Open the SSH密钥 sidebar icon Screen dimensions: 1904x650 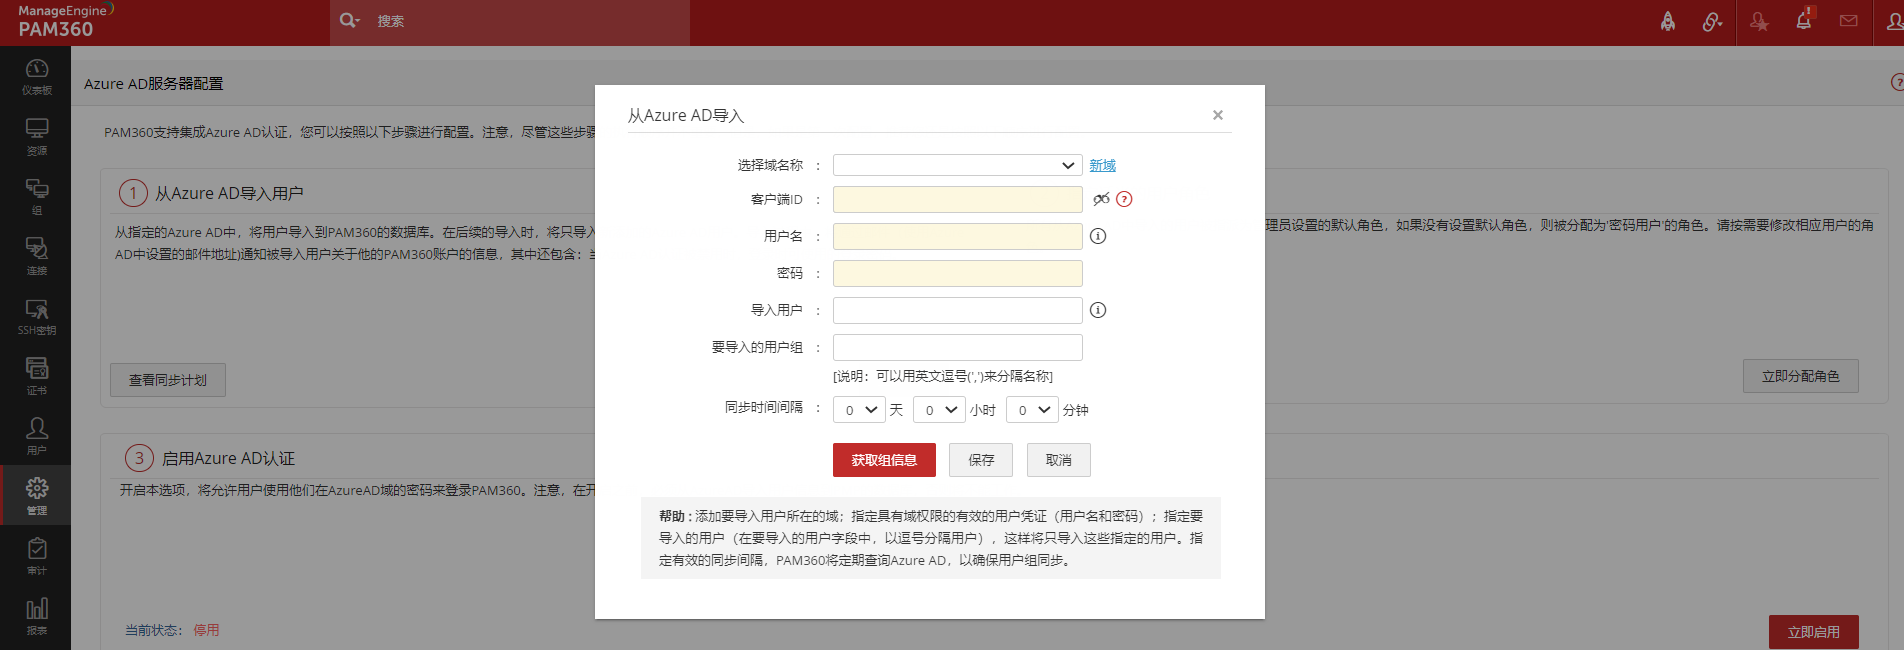click(36, 317)
